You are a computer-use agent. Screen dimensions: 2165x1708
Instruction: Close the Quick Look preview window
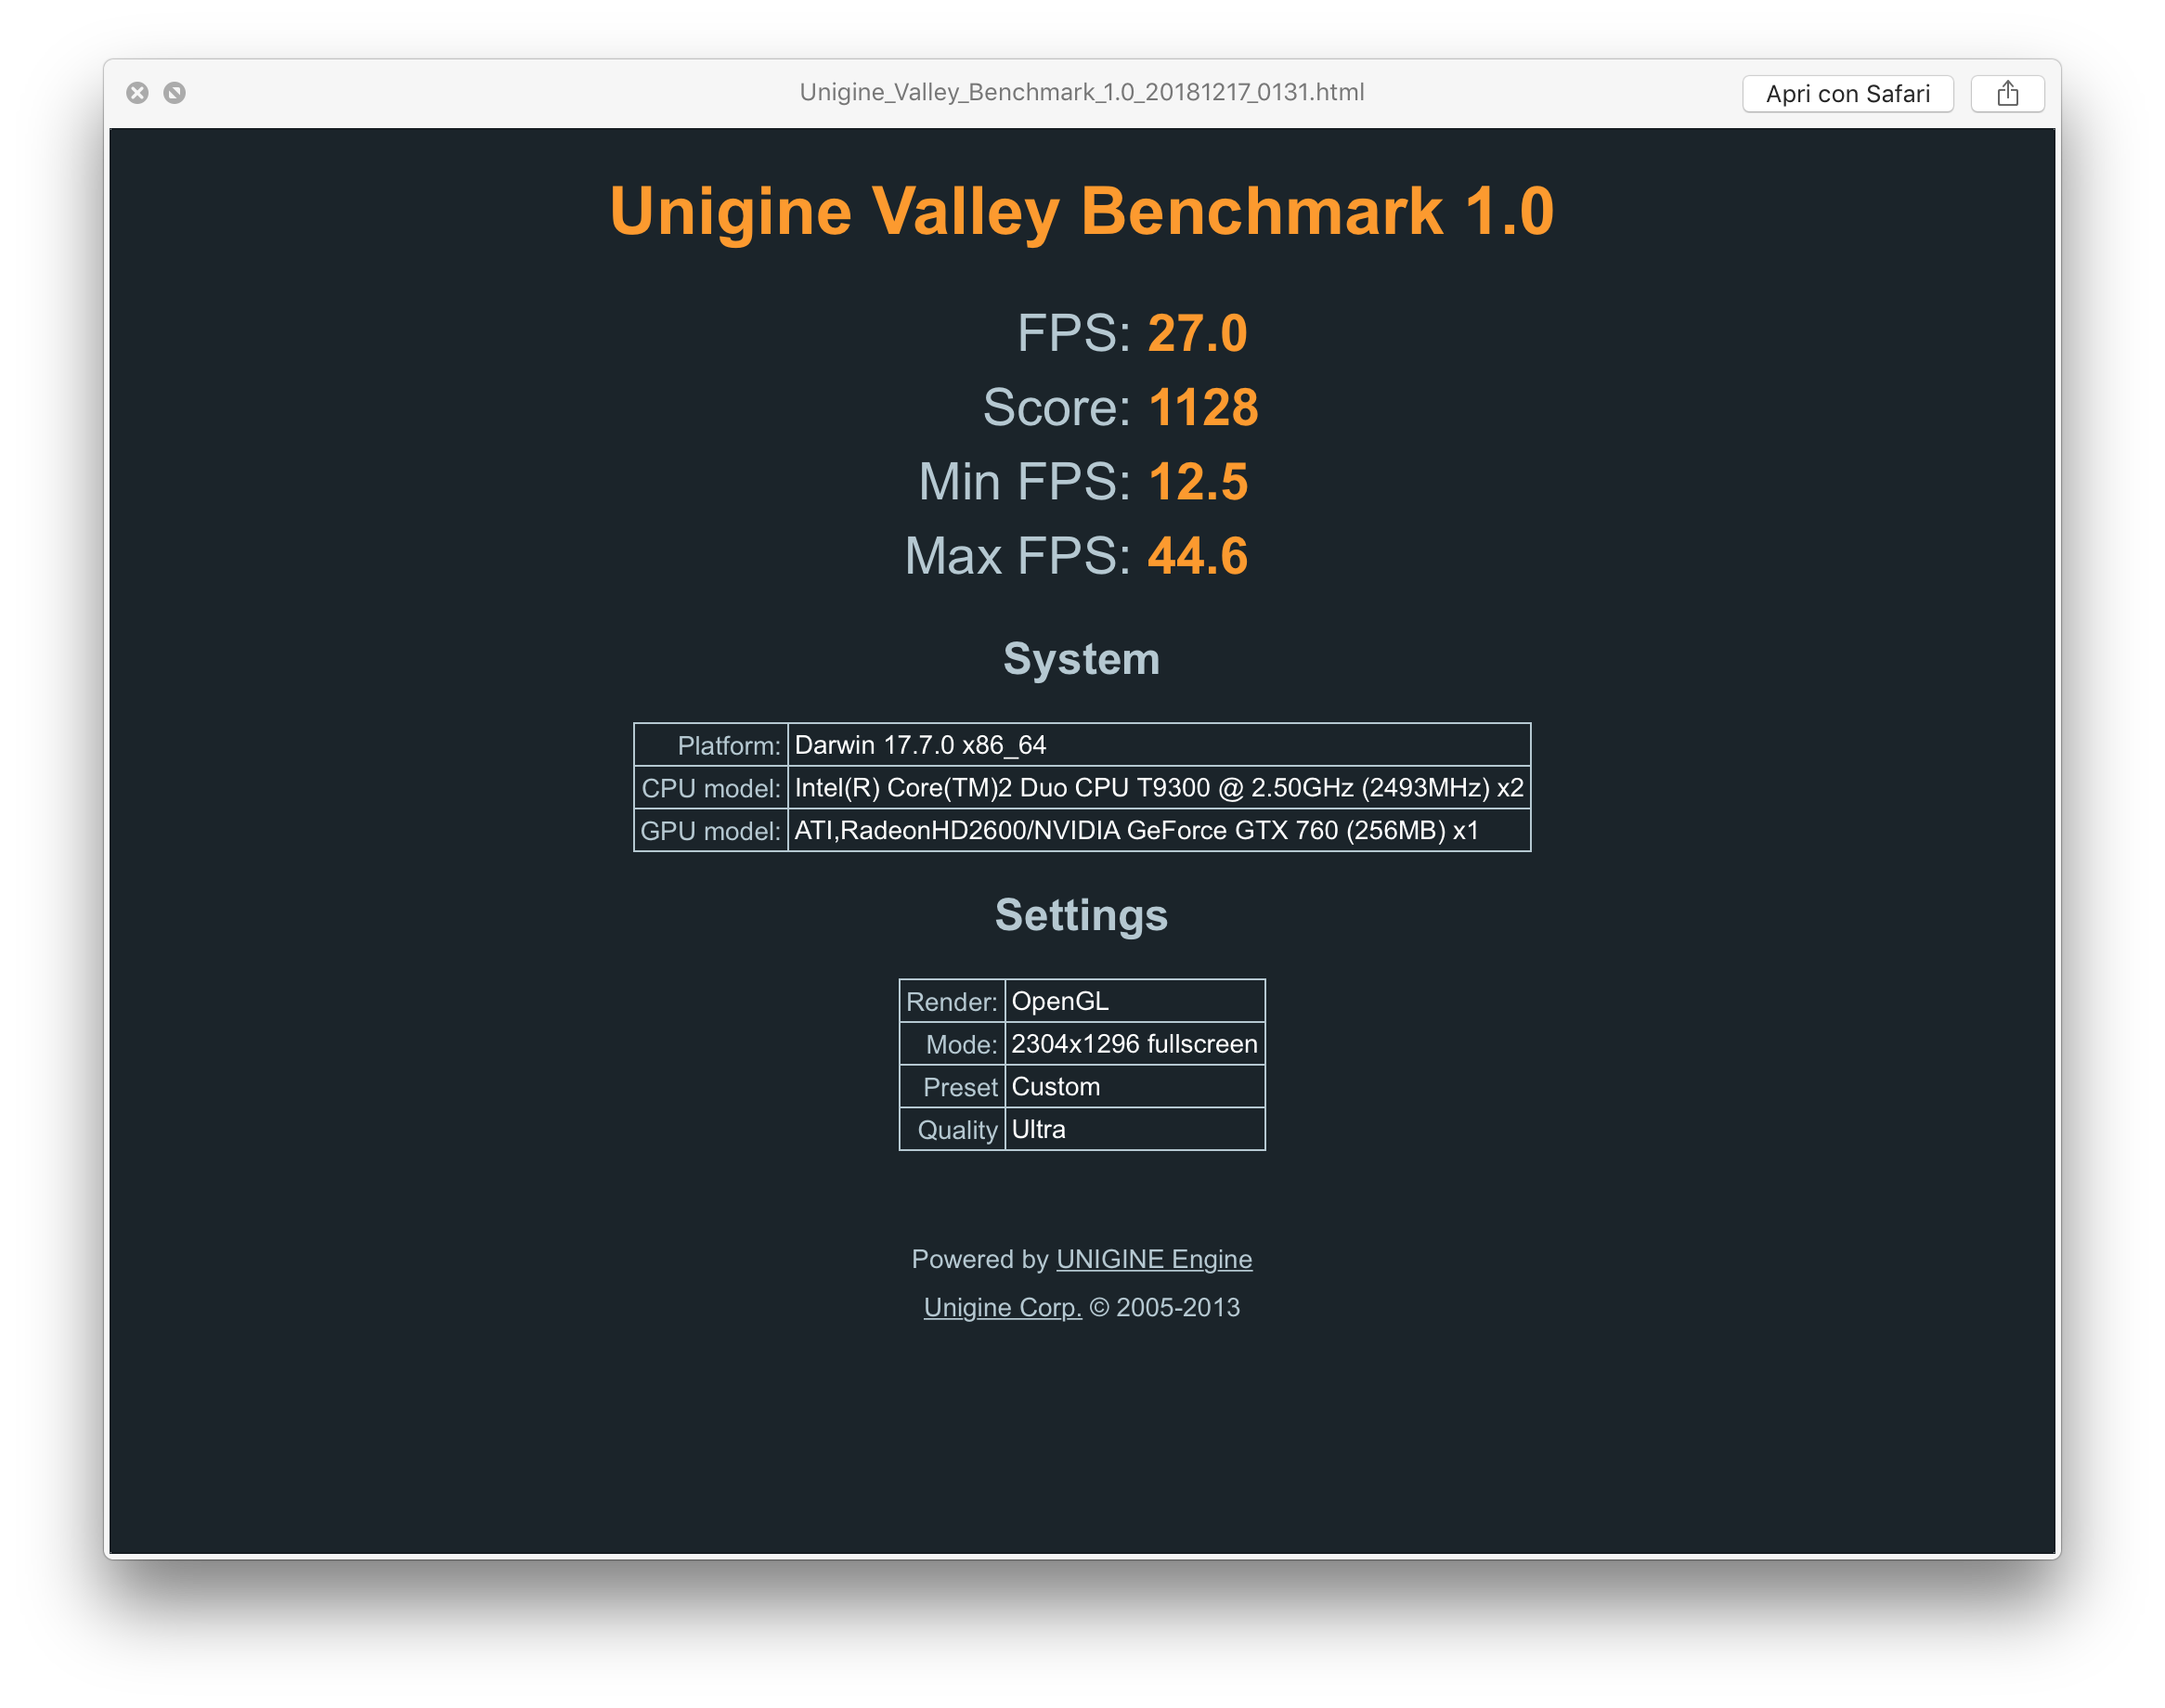138,93
